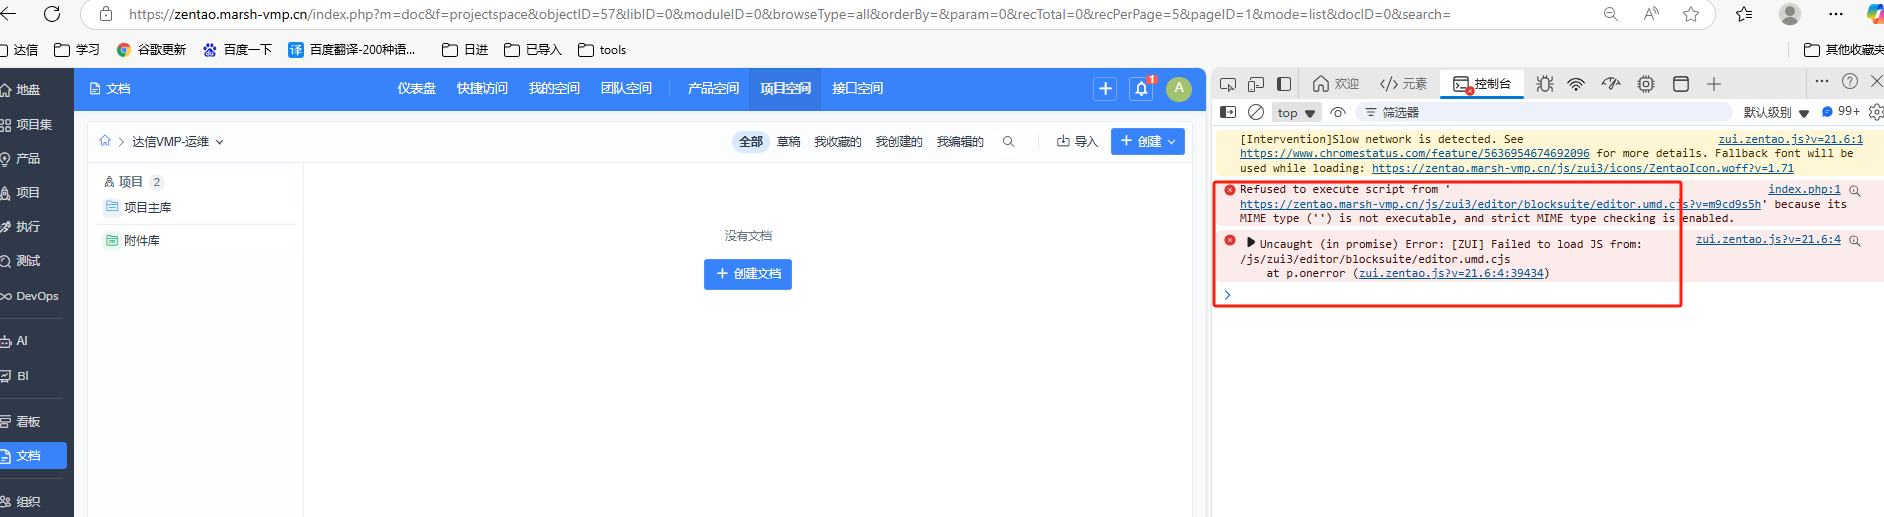Filter documents by 我编辑的
Screen dimensions: 1884x517
[960, 142]
